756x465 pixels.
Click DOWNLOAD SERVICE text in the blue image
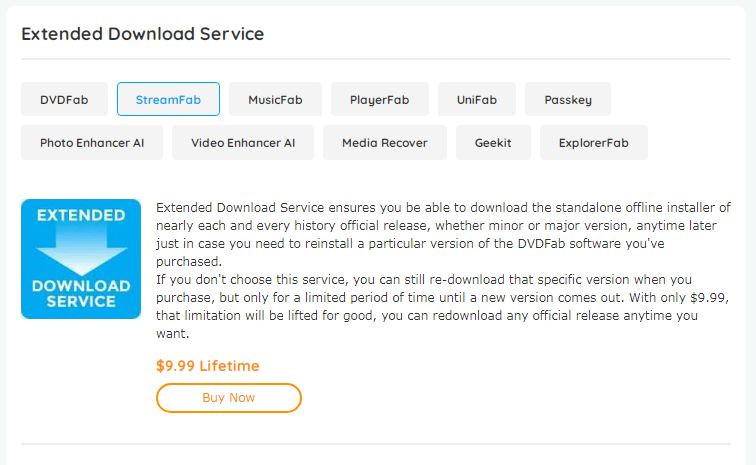(81, 293)
